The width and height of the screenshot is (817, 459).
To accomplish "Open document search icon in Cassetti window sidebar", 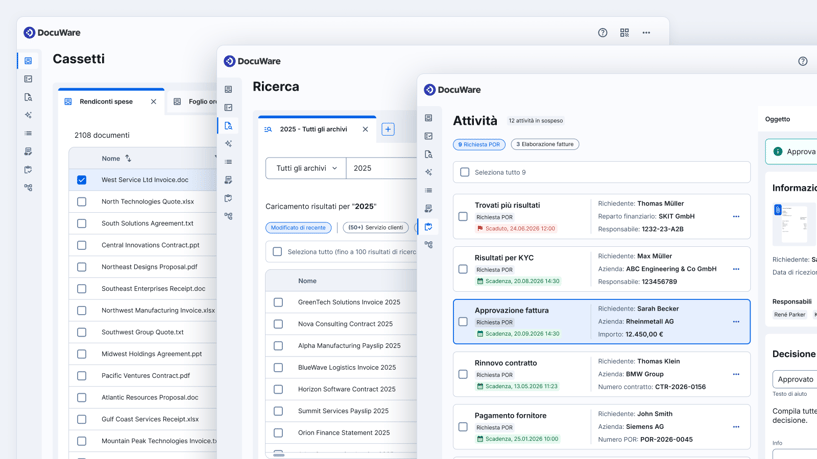I will (28, 97).
